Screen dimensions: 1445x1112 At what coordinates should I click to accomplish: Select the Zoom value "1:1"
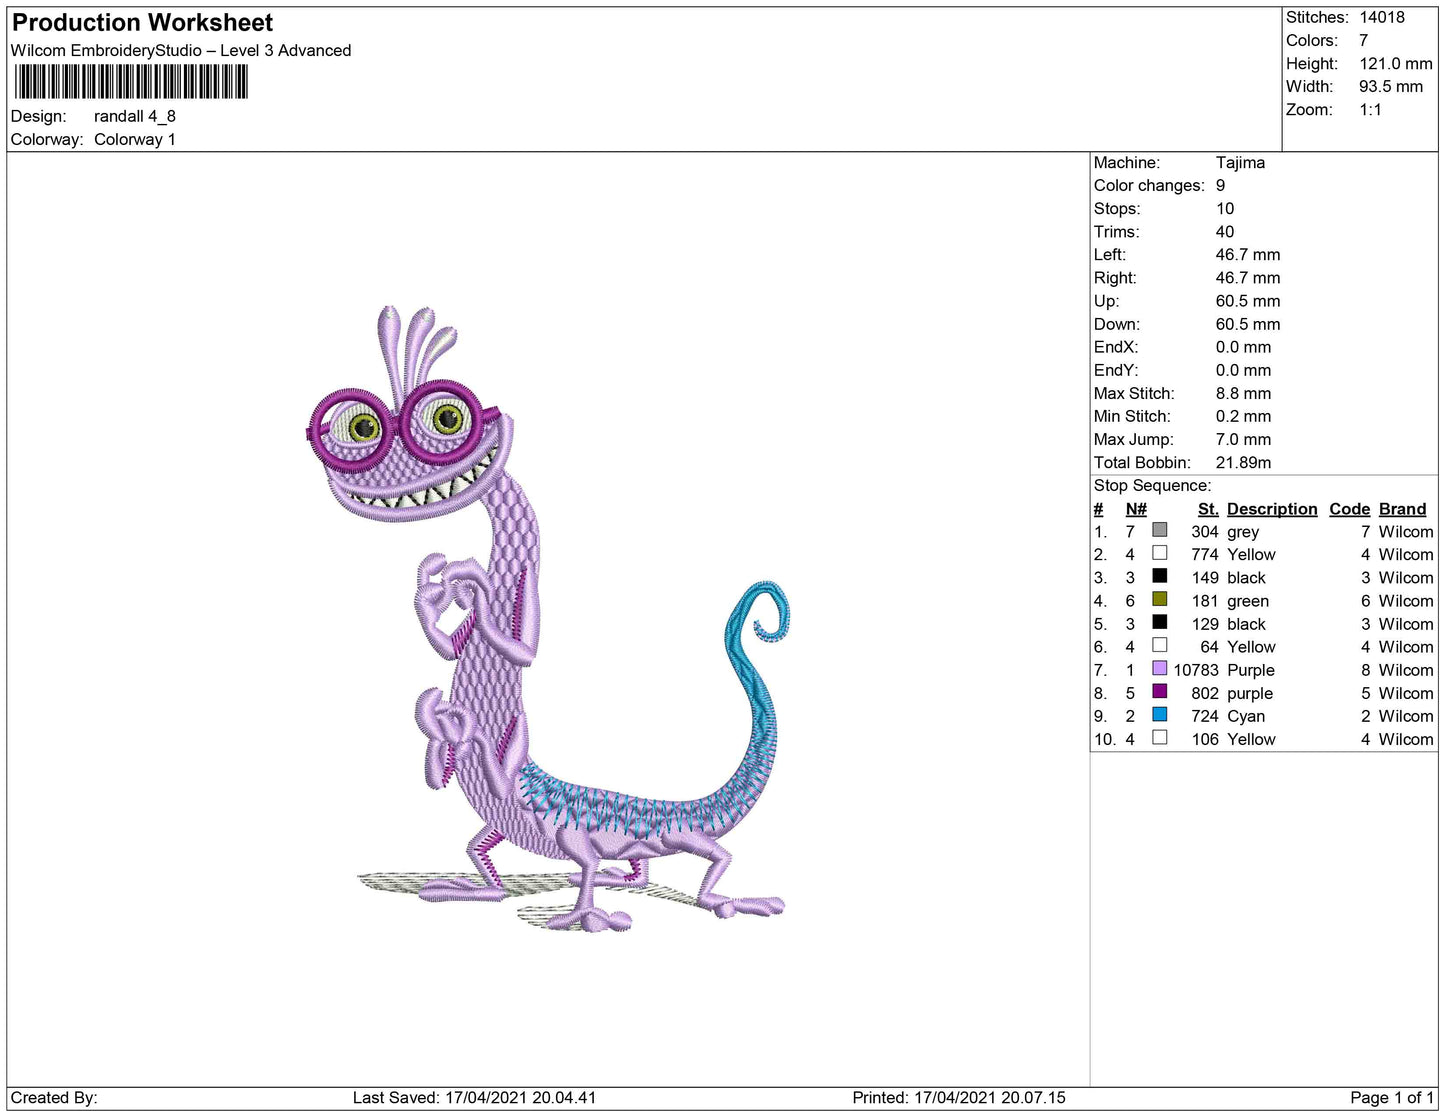click(1370, 109)
